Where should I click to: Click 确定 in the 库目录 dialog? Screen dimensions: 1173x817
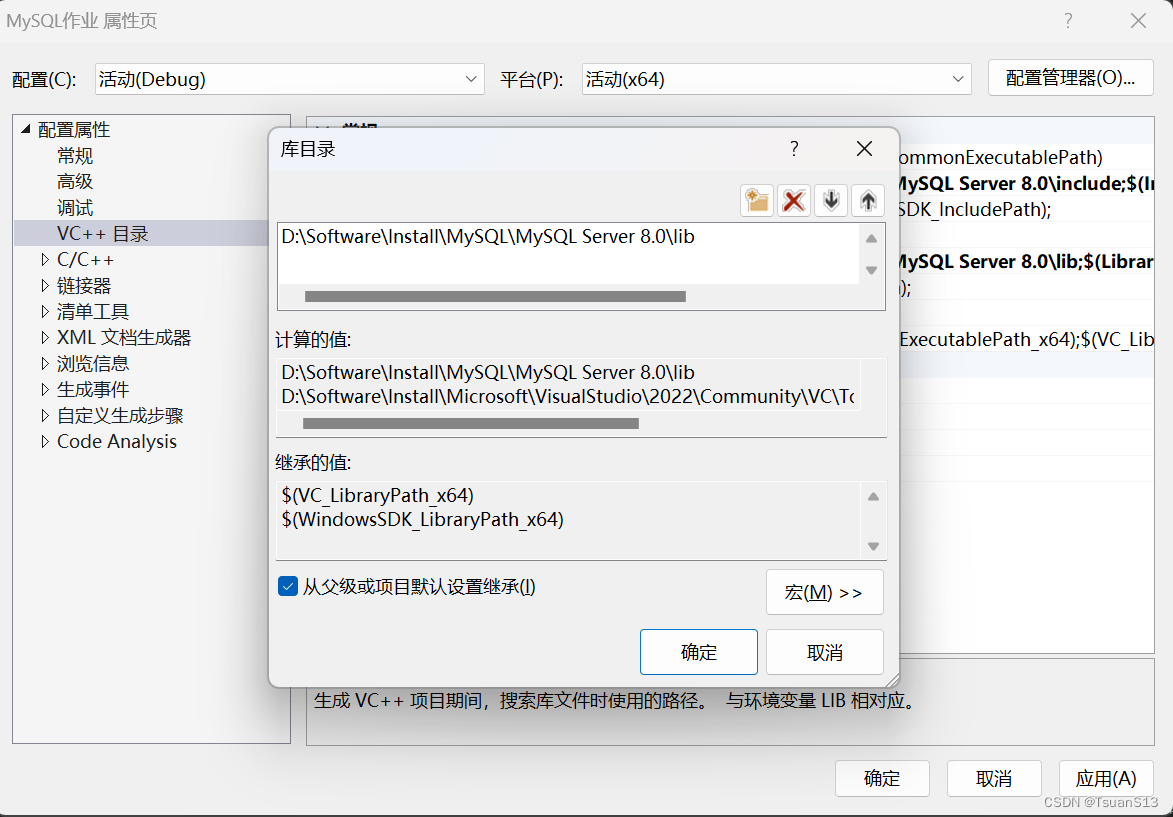pyautogui.click(x=699, y=652)
